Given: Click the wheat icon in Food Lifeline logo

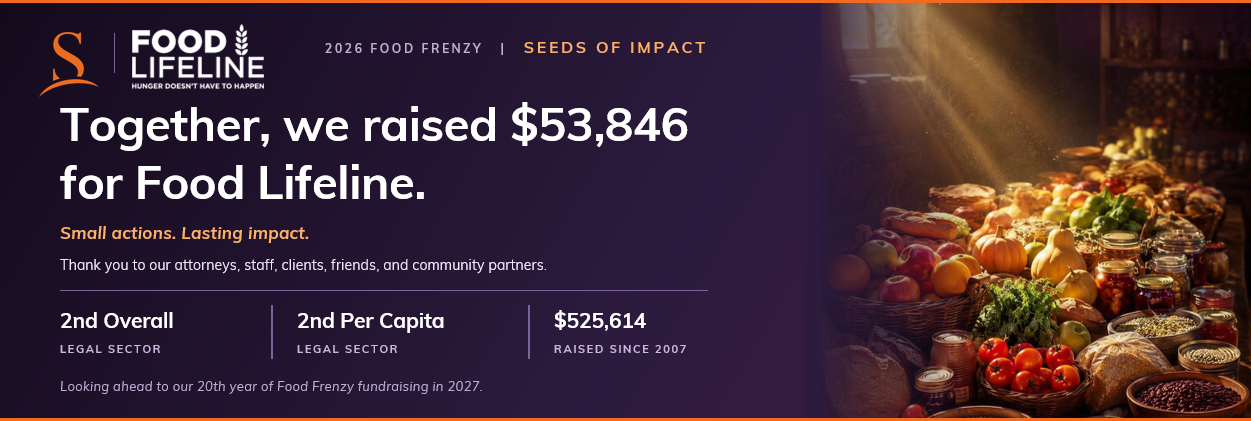Looking at the screenshot, I should click(240, 40).
